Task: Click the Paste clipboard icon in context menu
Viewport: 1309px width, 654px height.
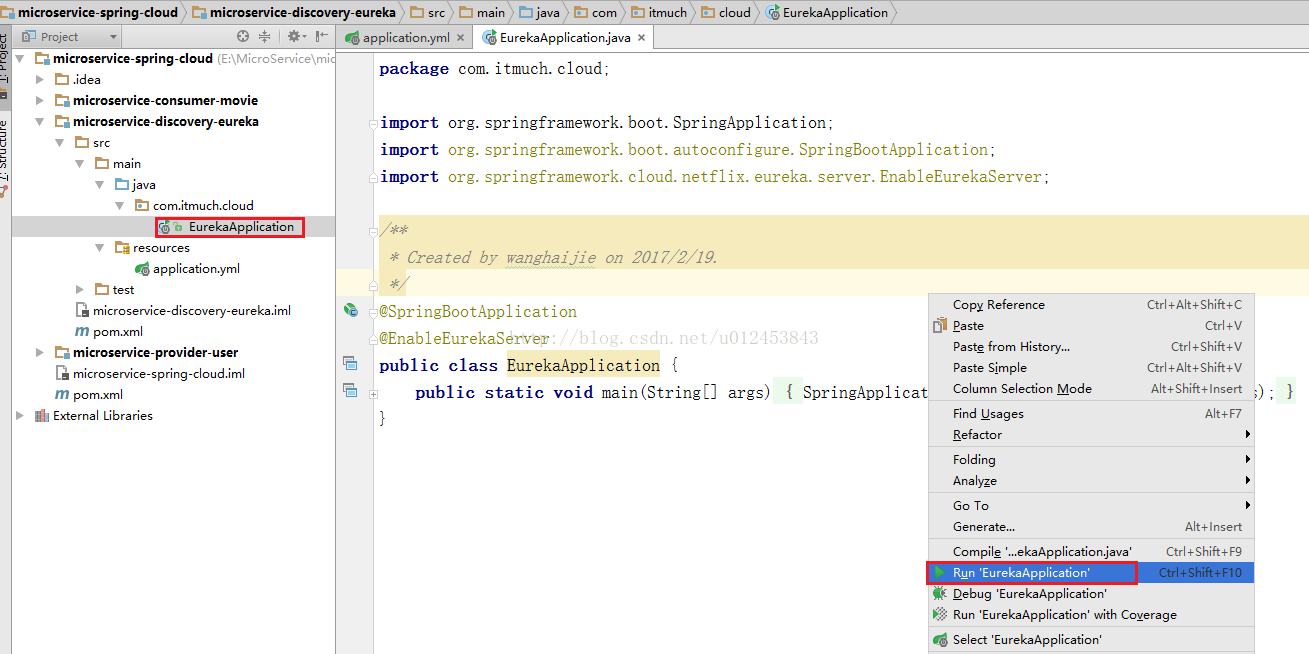Action: click(x=940, y=326)
